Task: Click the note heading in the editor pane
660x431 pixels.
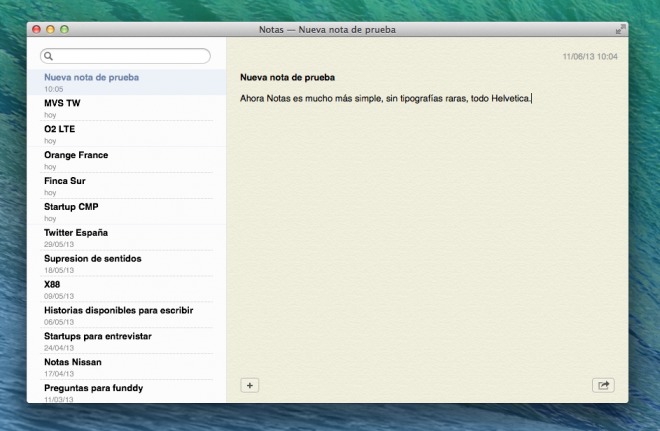Action: 287,77
